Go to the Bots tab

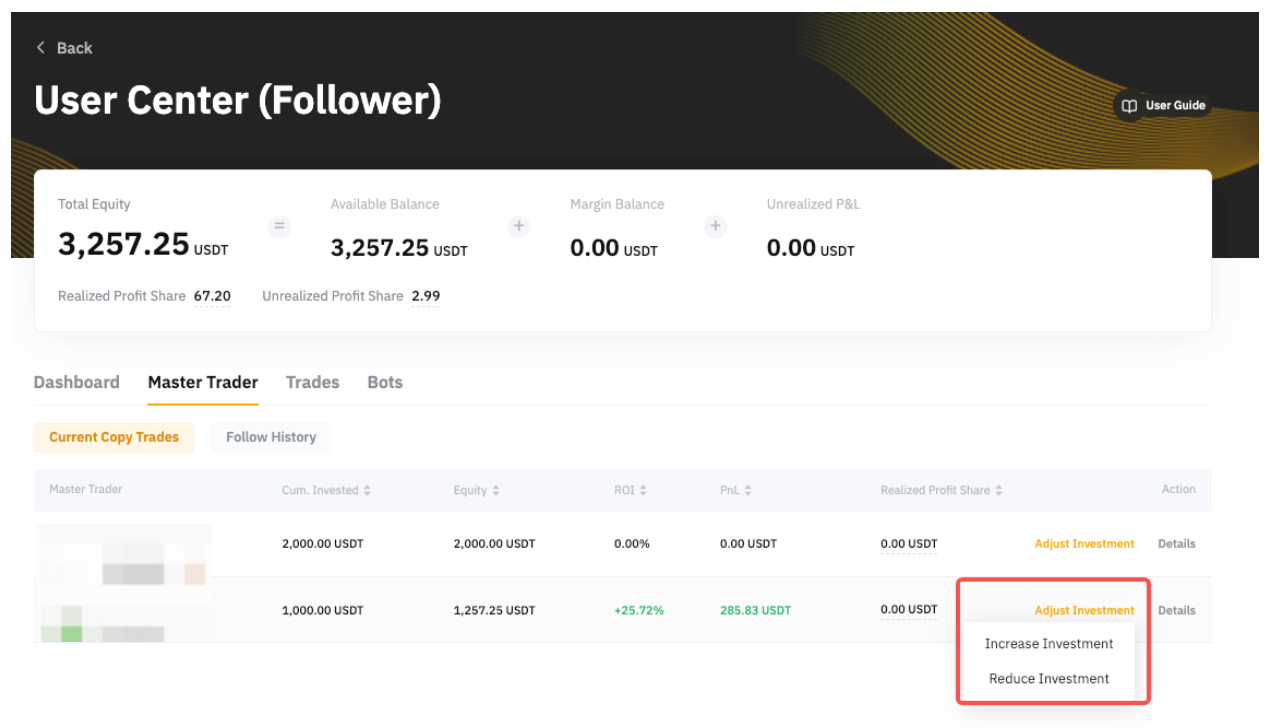[385, 382]
